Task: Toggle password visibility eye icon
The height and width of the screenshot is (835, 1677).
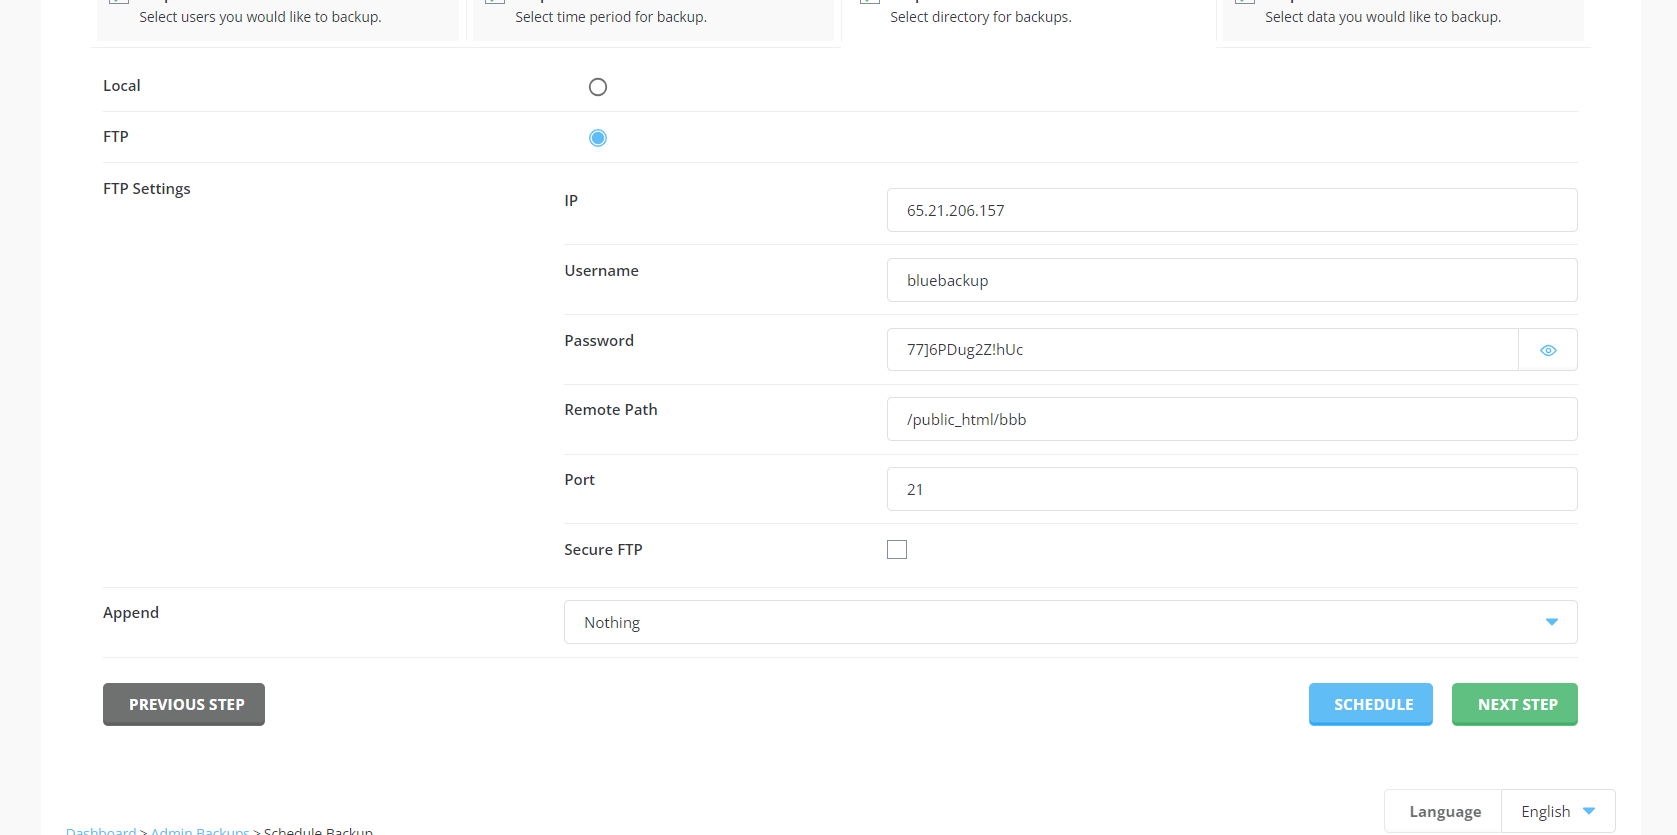Action: [1547, 350]
